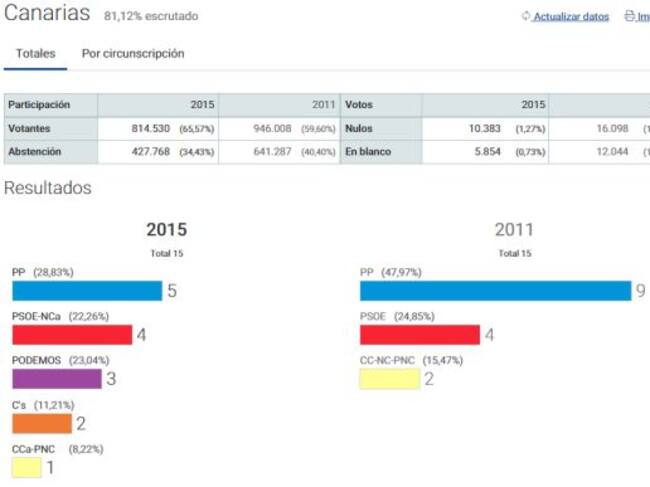The image size is (650, 487).
Task: Click the 2015 results chart heading
Action: (x=166, y=230)
